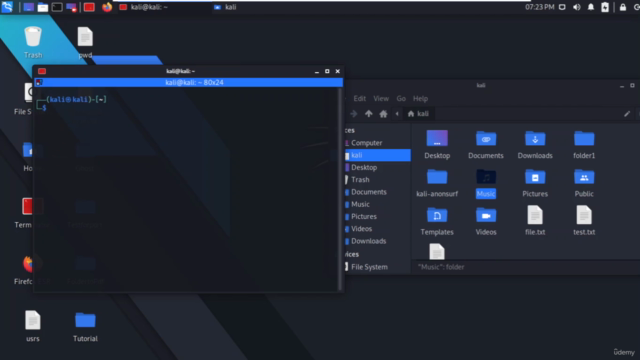Click the terminal scrollbar
This screenshot has width=640, height=360.
click(340, 189)
